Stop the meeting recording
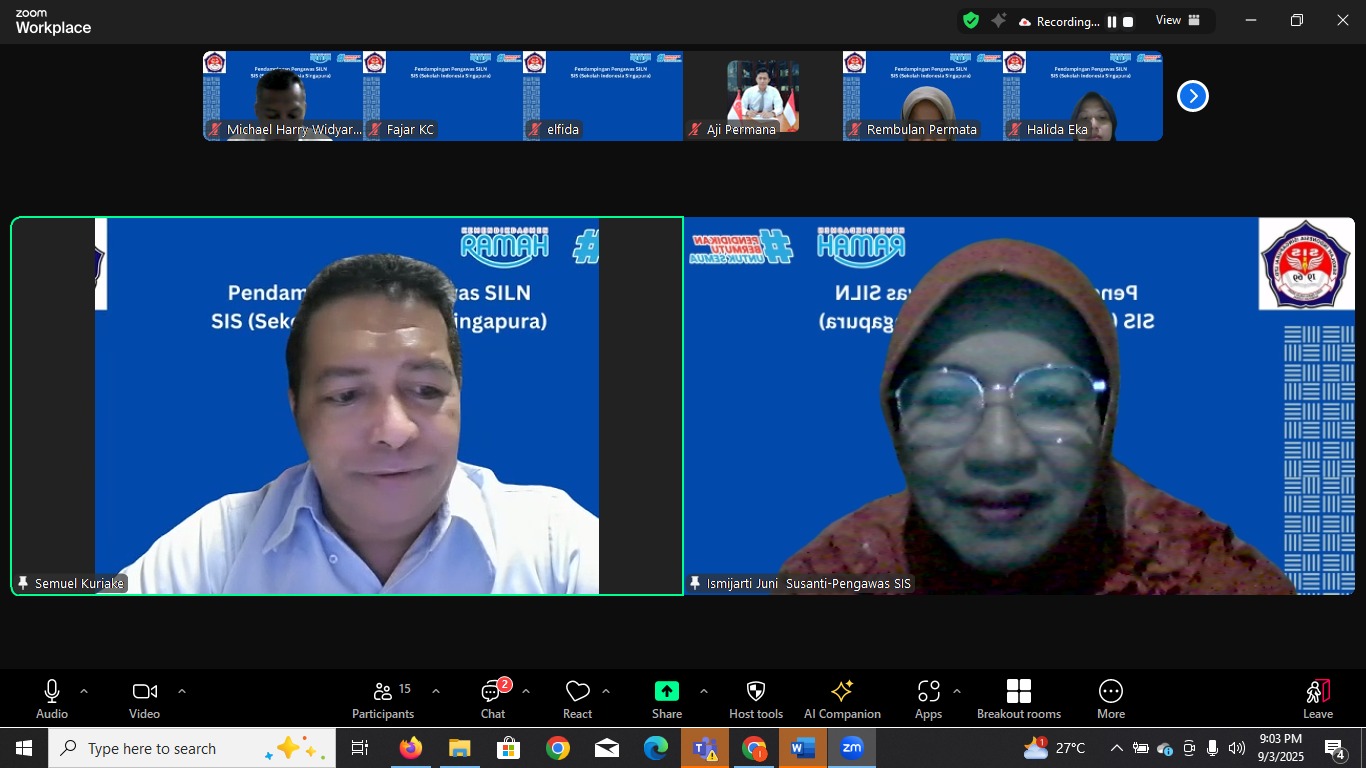The height and width of the screenshot is (768, 1366). tap(1128, 22)
